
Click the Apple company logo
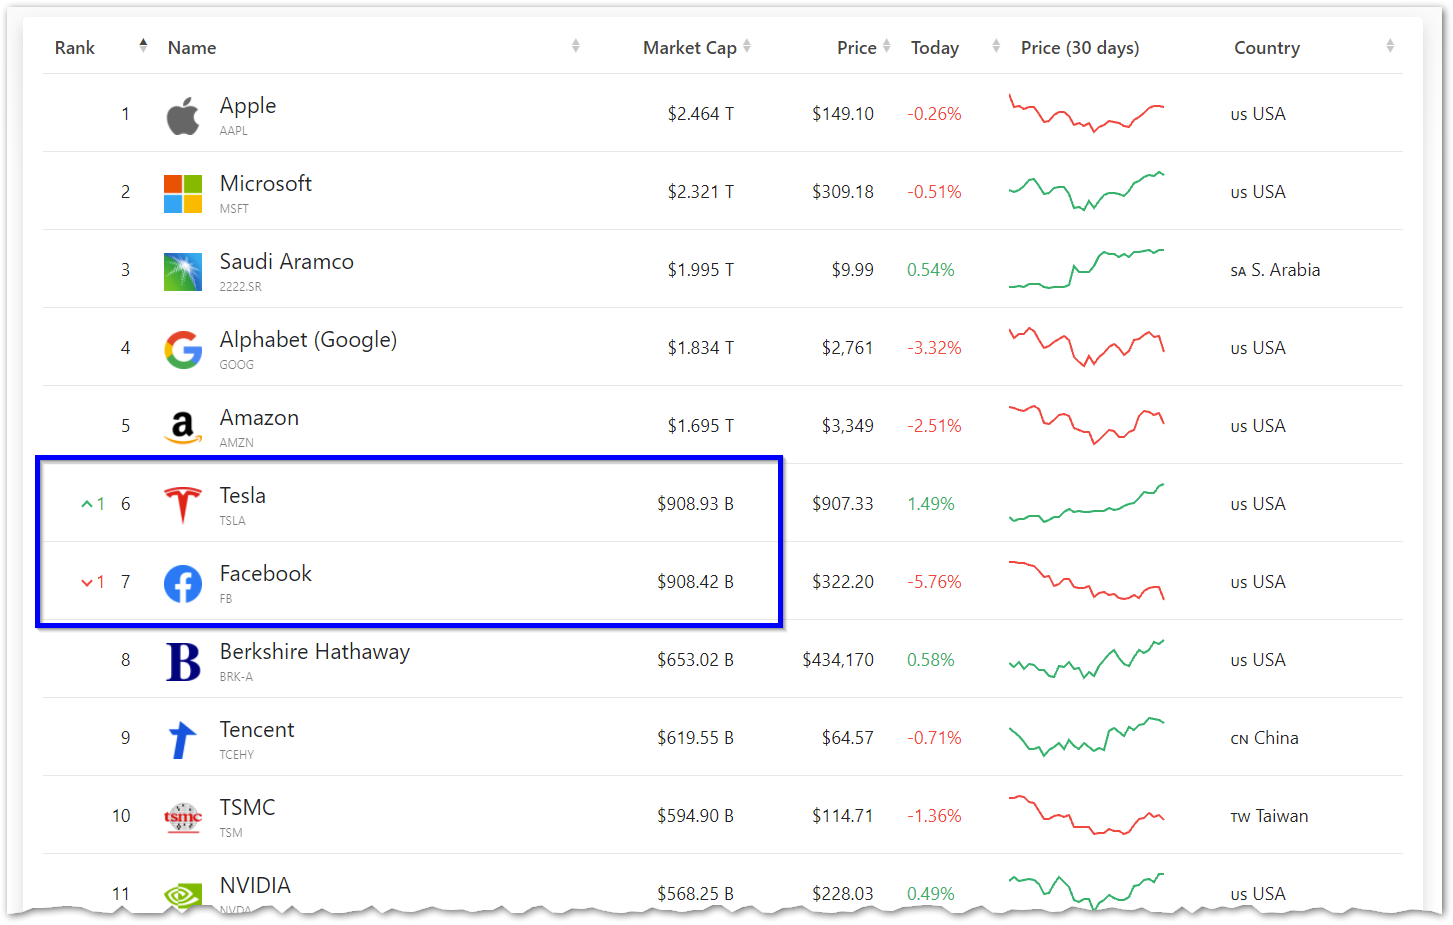click(x=183, y=116)
